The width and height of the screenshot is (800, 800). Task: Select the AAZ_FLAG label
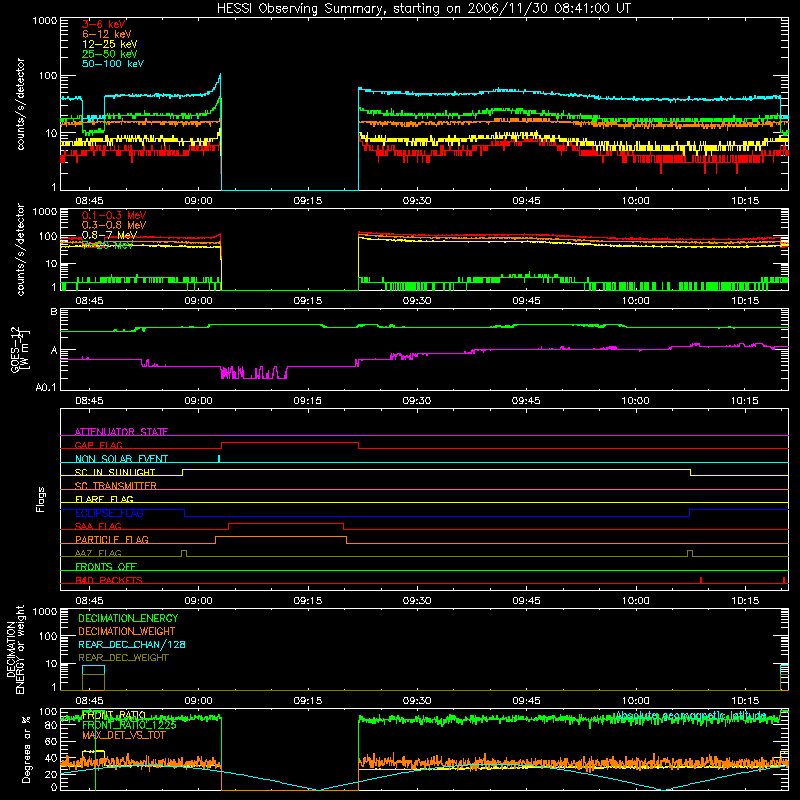click(98, 553)
